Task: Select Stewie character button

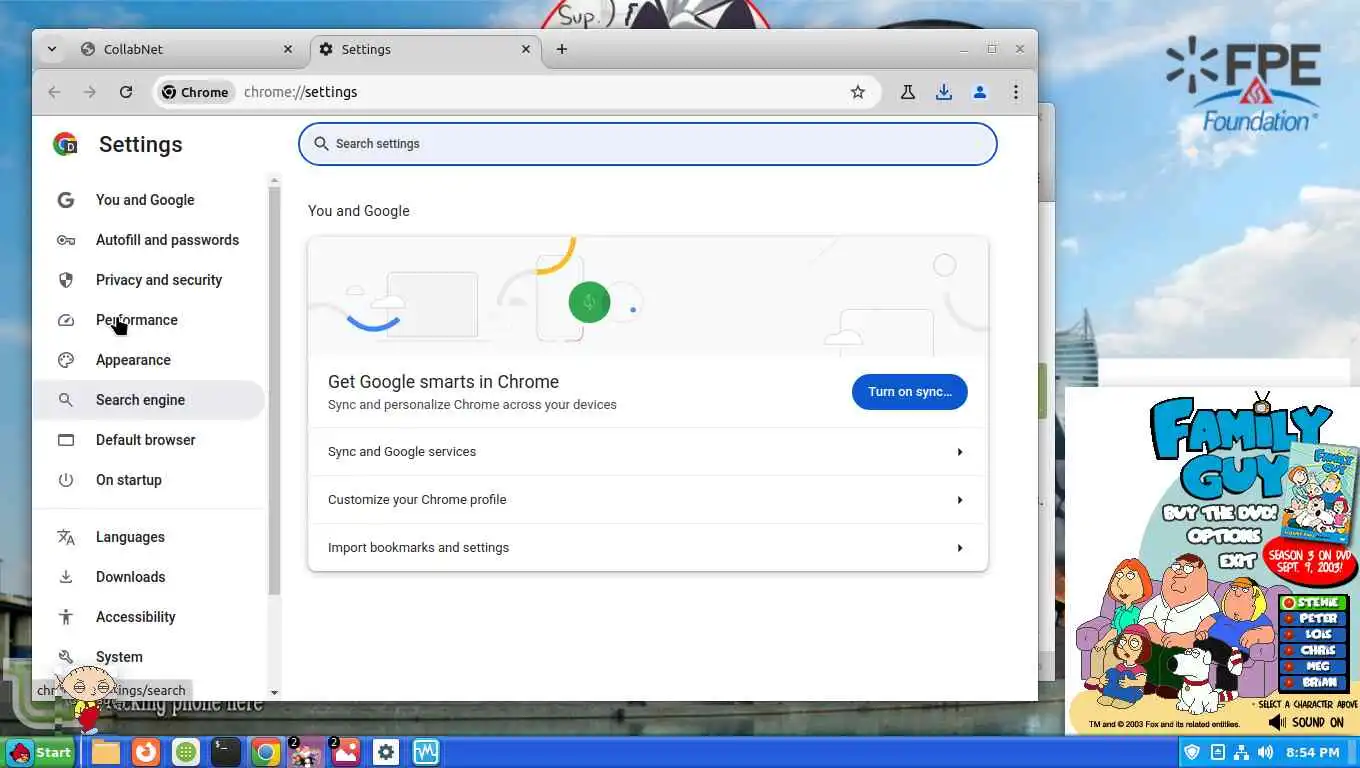Action: [1314, 603]
